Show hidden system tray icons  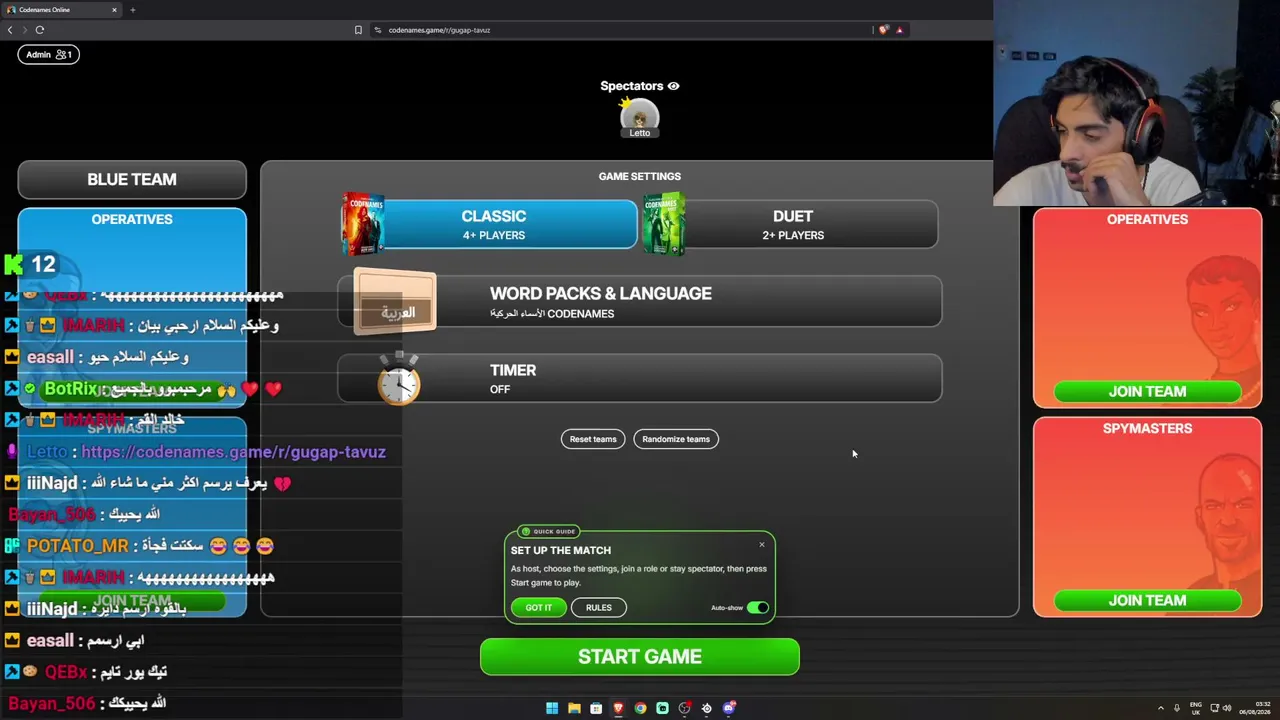click(1160, 708)
